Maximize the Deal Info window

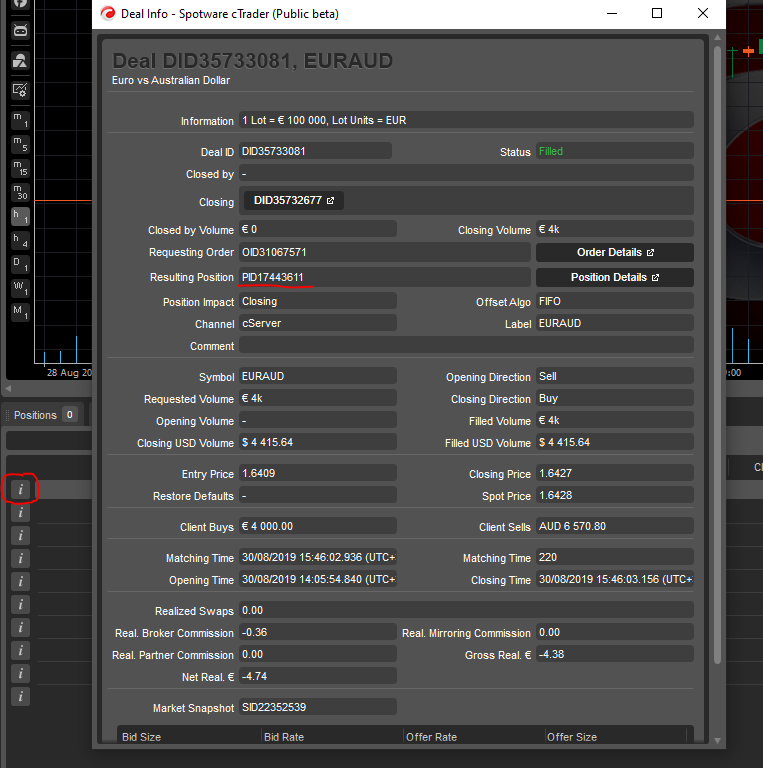click(657, 13)
